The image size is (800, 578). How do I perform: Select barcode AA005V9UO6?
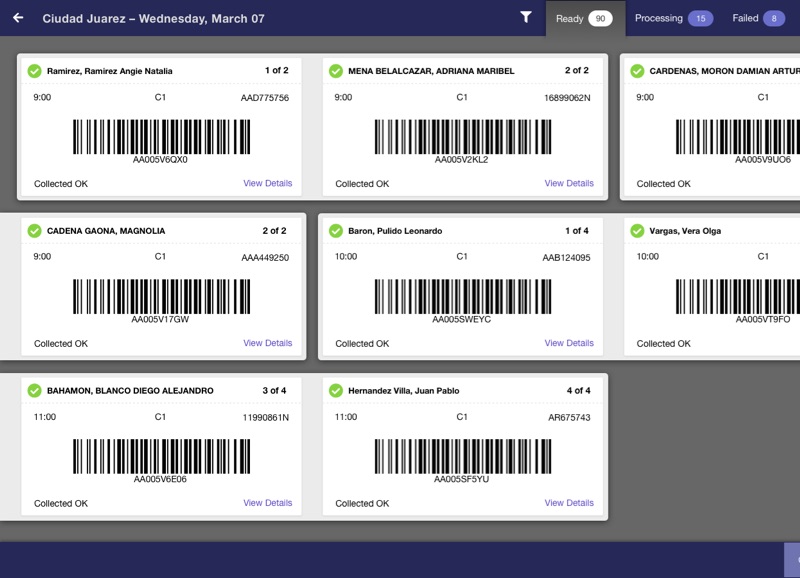(x=738, y=141)
